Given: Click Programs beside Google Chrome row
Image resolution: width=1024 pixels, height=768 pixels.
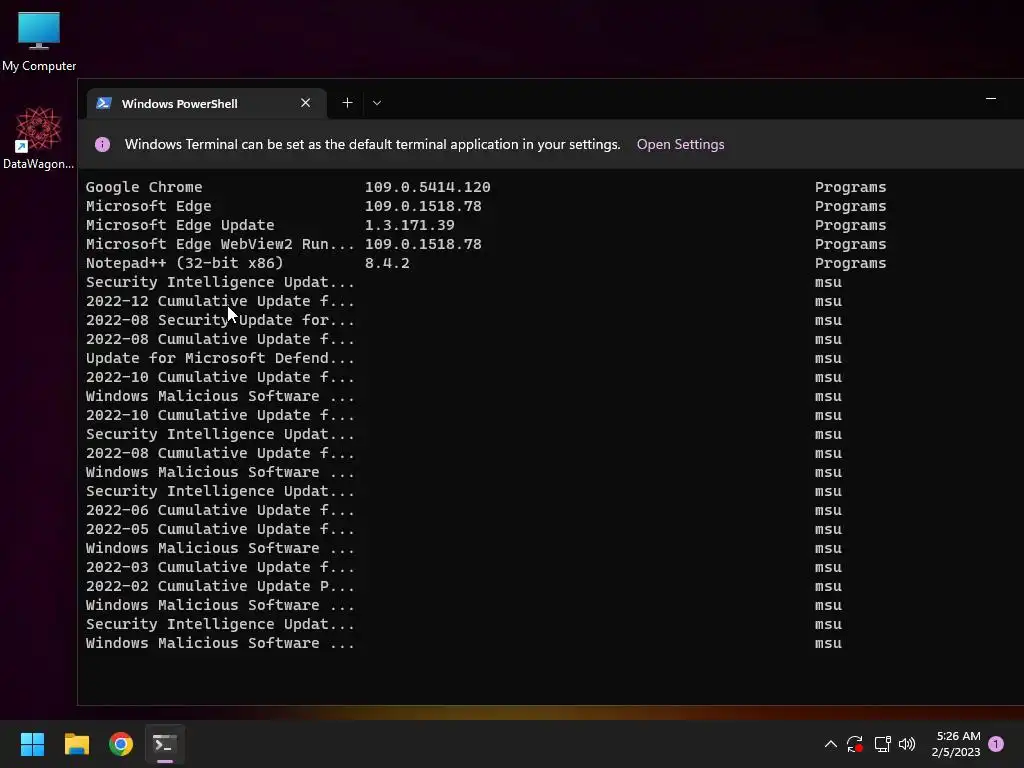Looking at the screenshot, I should 850,187.
